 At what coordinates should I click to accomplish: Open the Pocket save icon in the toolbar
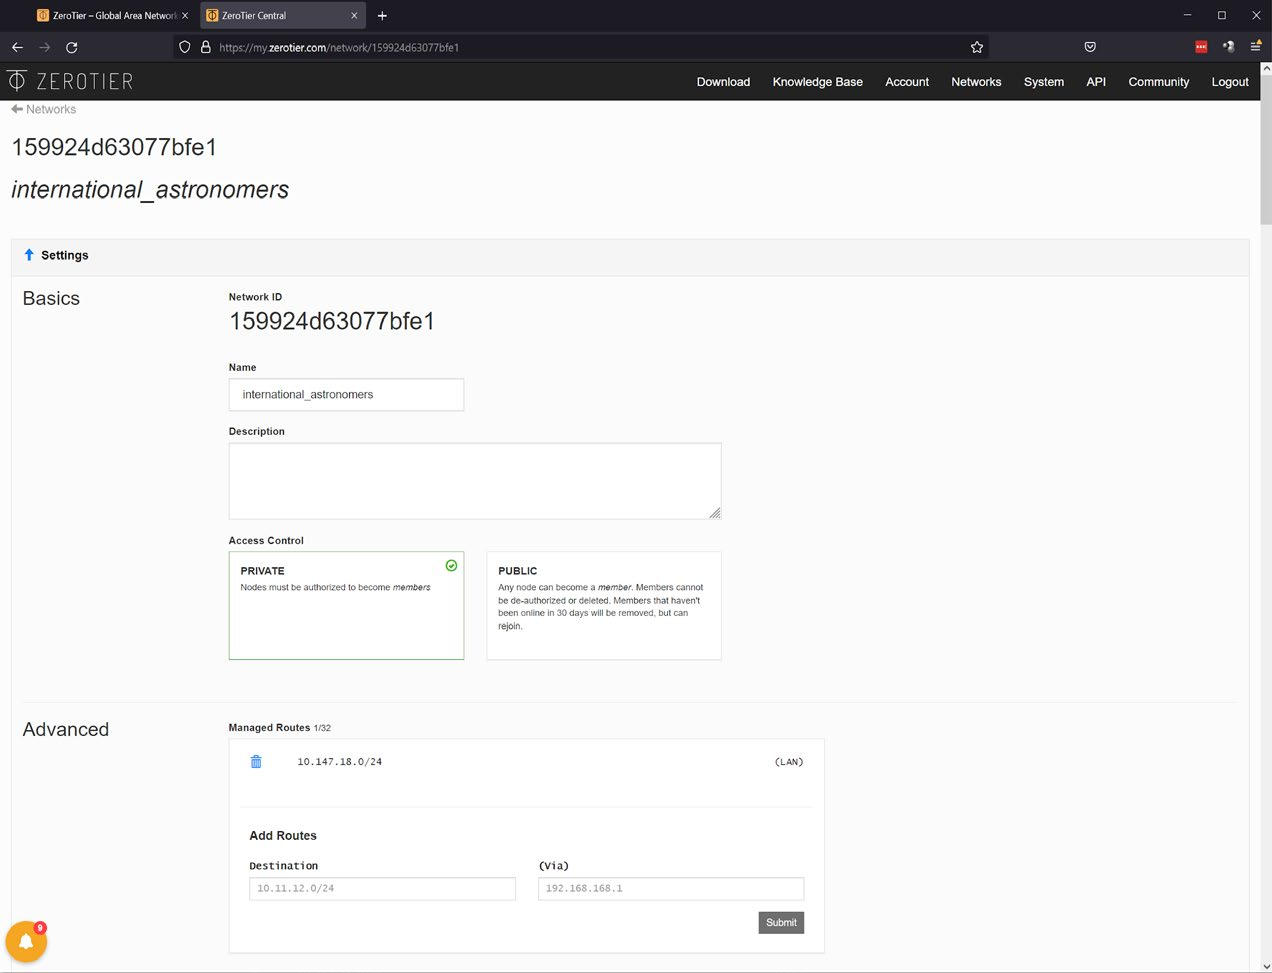pyautogui.click(x=1090, y=47)
